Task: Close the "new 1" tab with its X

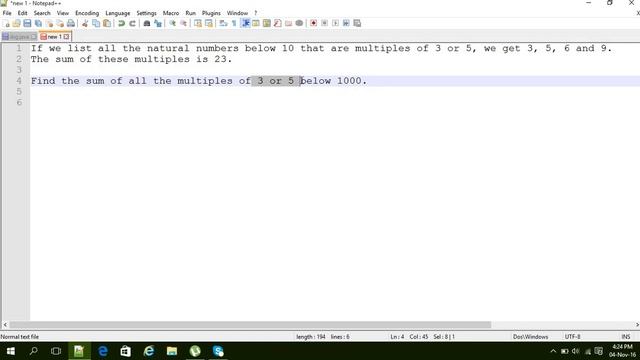Action: tap(66, 37)
